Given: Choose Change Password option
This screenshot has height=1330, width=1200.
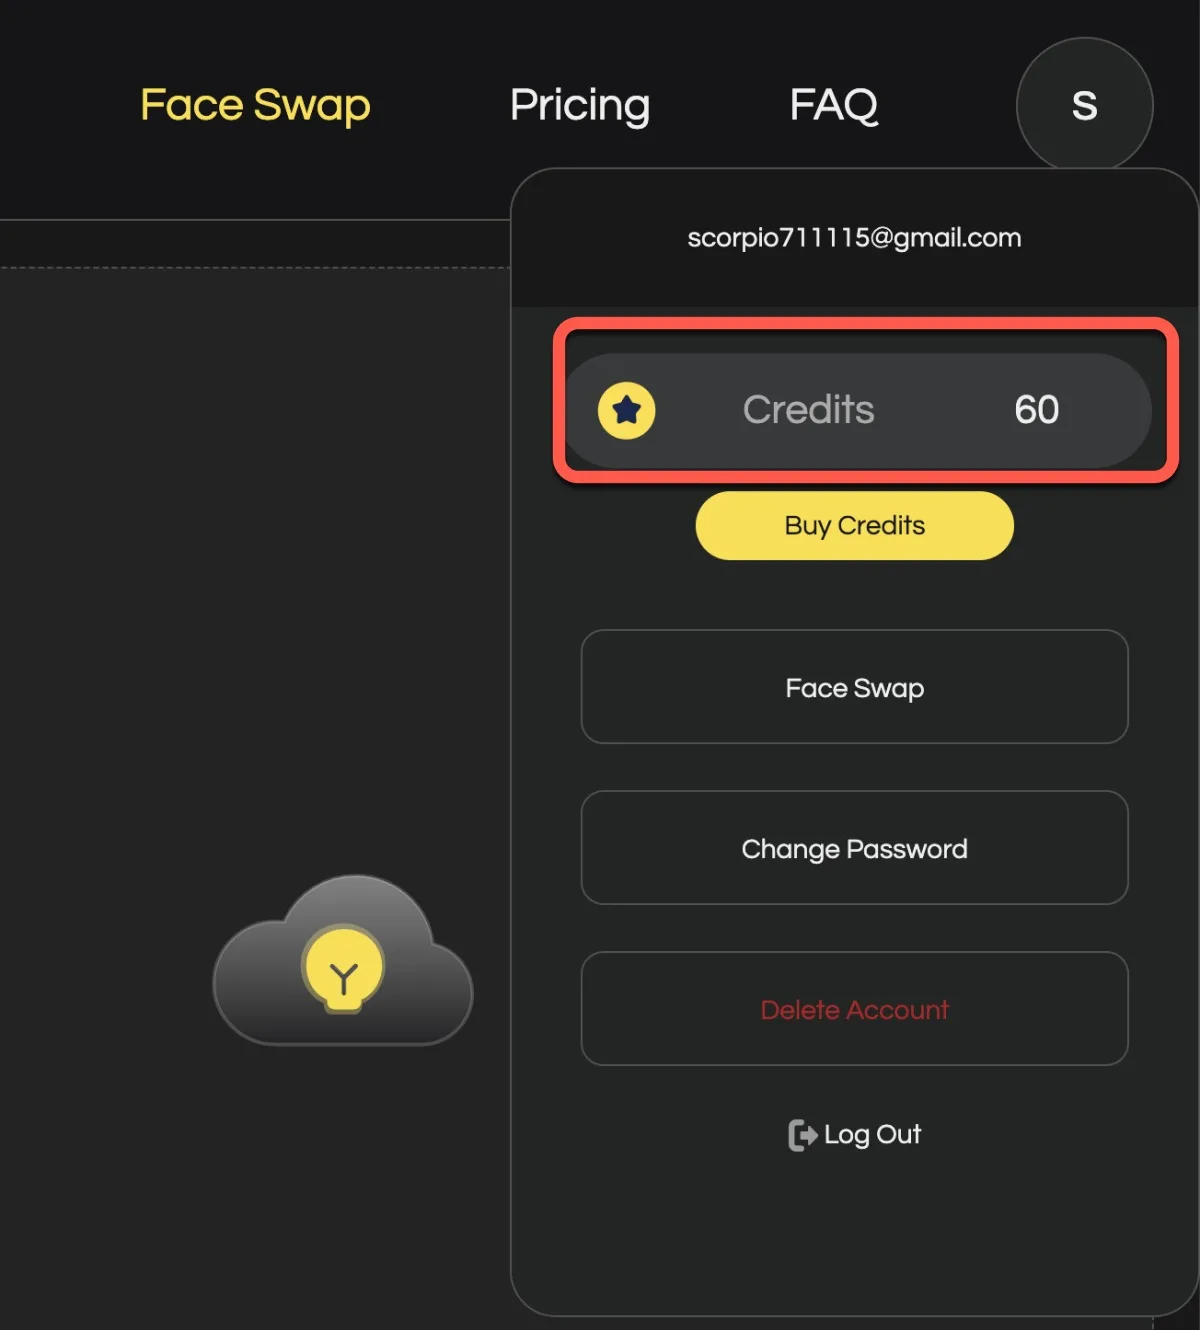Looking at the screenshot, I should (854, 849).
